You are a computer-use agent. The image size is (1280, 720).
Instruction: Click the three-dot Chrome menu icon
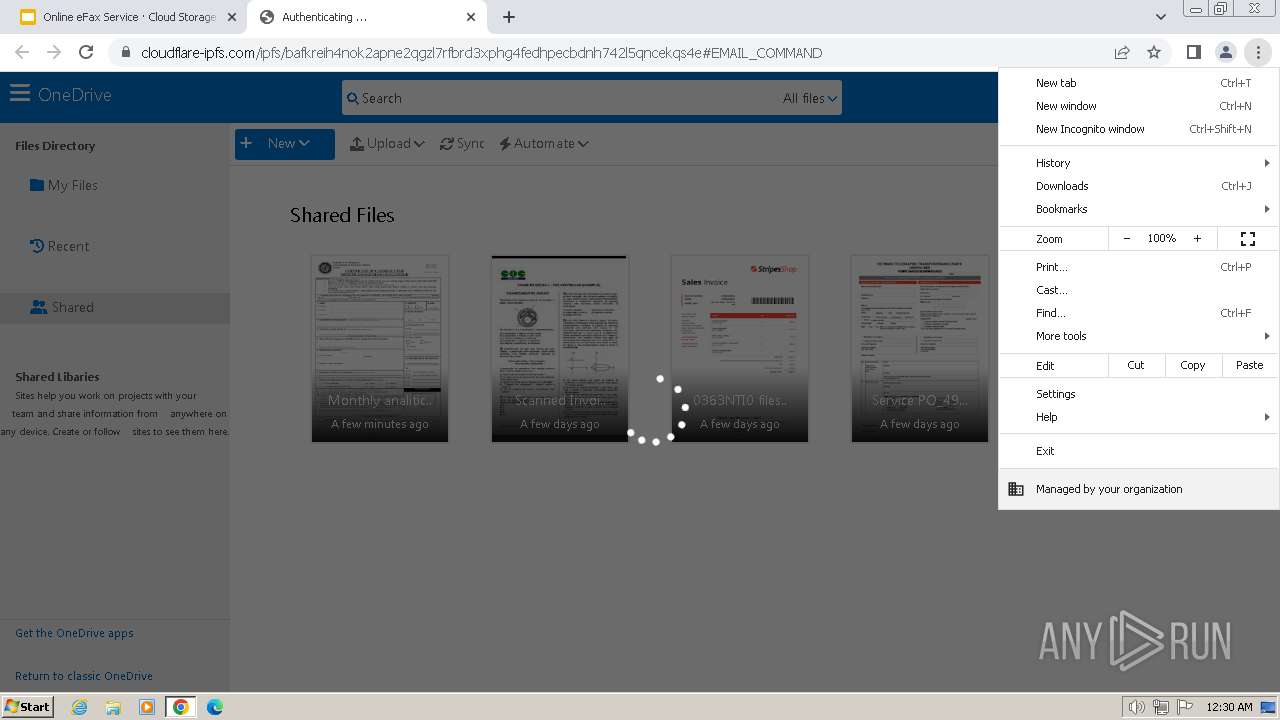pyautogui.click(x=1258, y=52)
